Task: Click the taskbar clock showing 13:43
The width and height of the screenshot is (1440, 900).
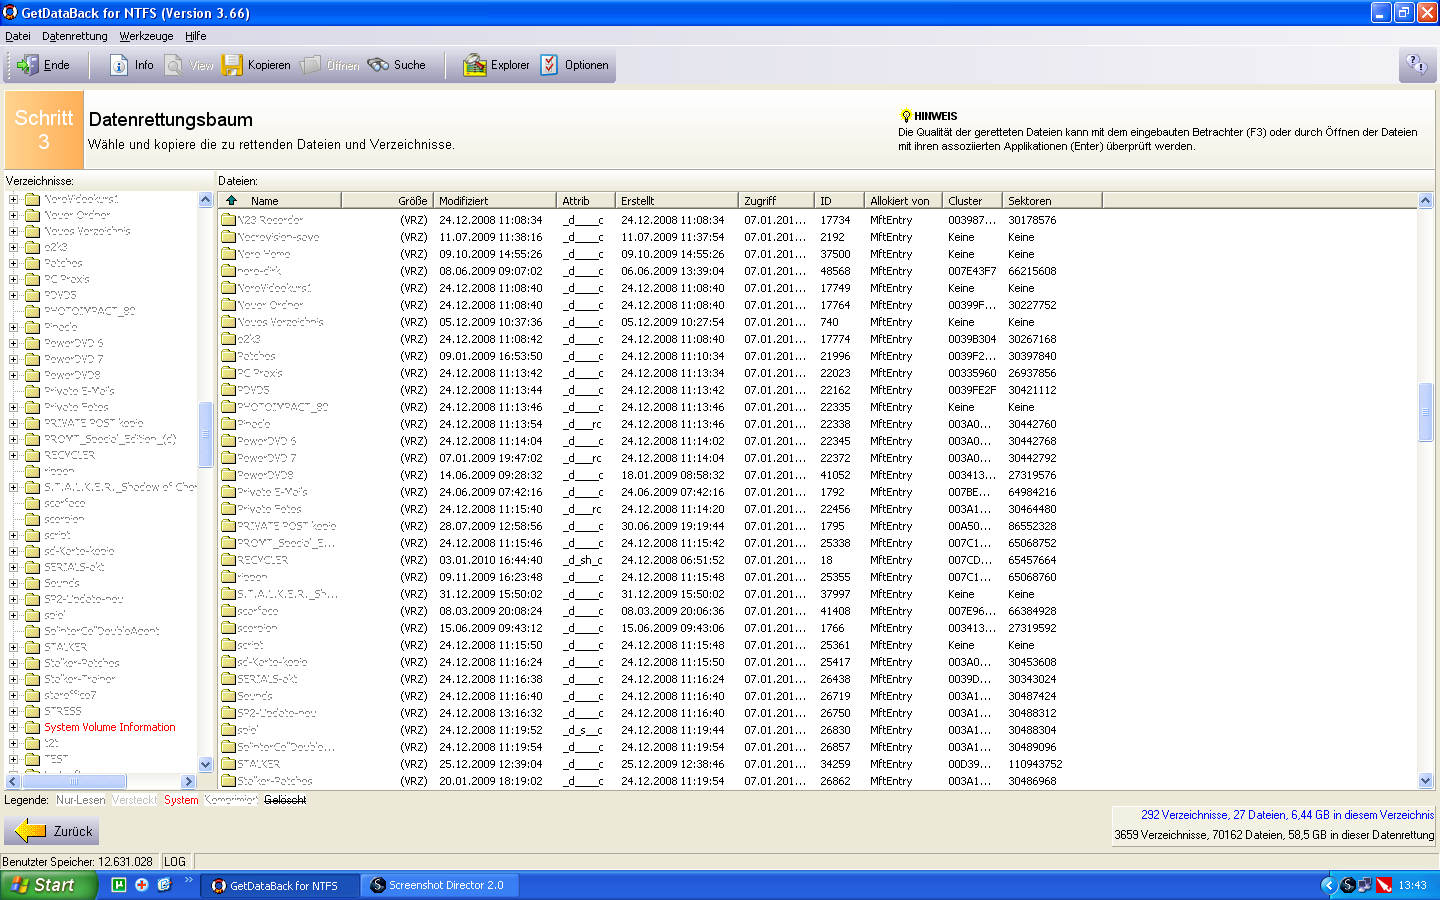Action: 1412,885
